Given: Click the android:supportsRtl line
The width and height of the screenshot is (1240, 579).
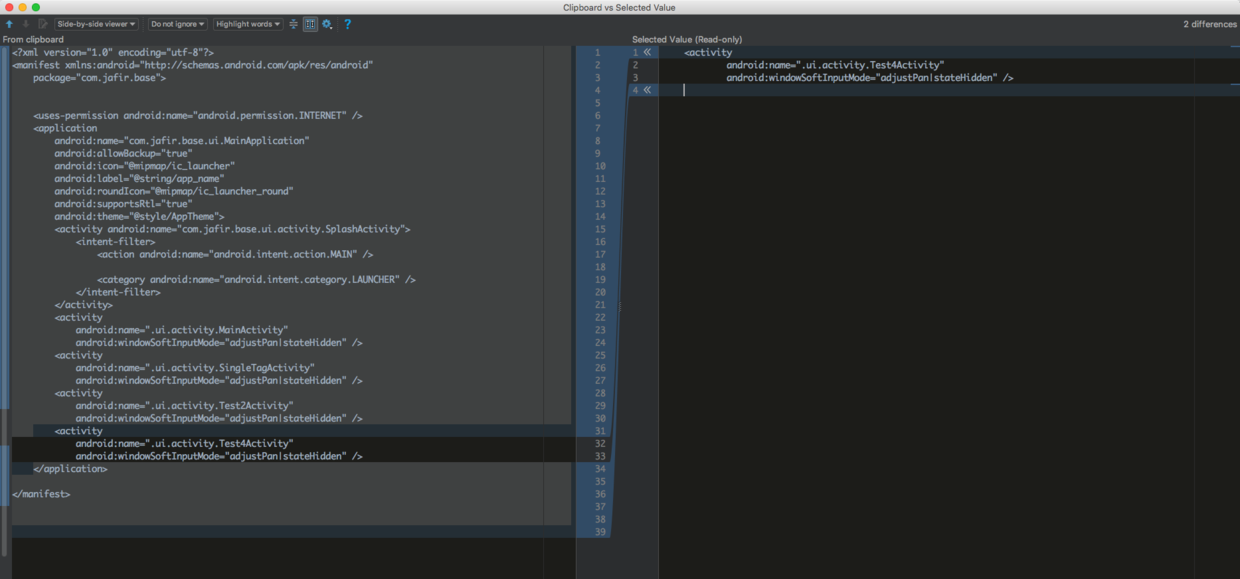Looking at the screenshot, I should [123, 204].
